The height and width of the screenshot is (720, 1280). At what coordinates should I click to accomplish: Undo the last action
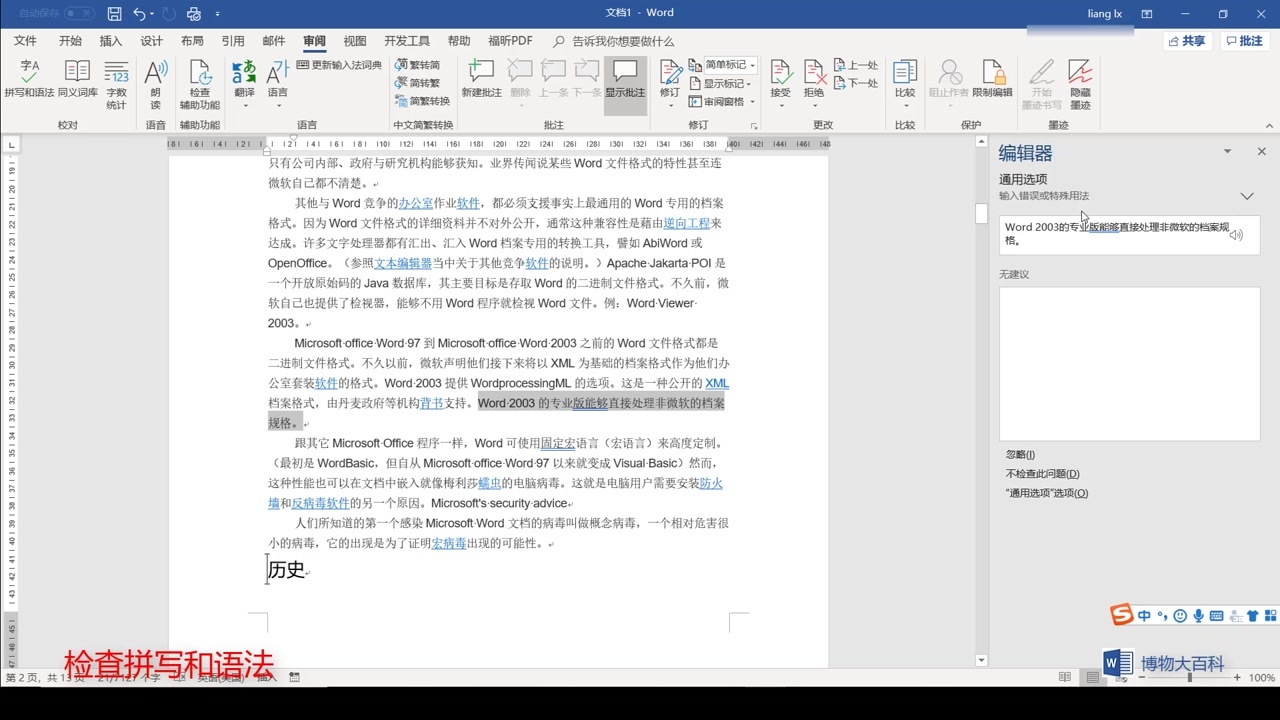click(x=140, y=14)
